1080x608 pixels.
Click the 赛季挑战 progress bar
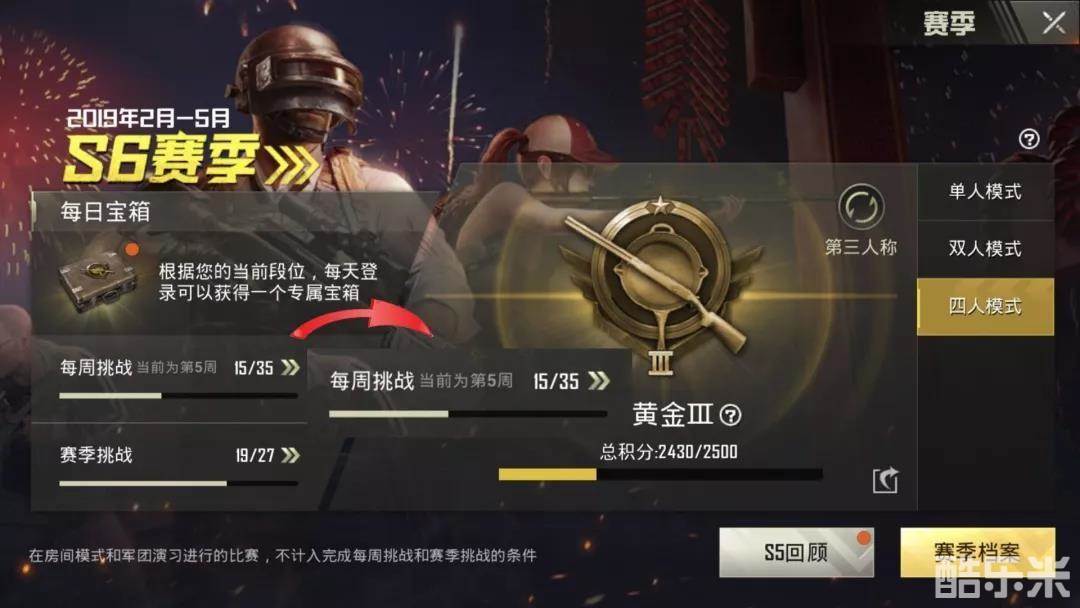pyautogui.click(x=178, y=483)
